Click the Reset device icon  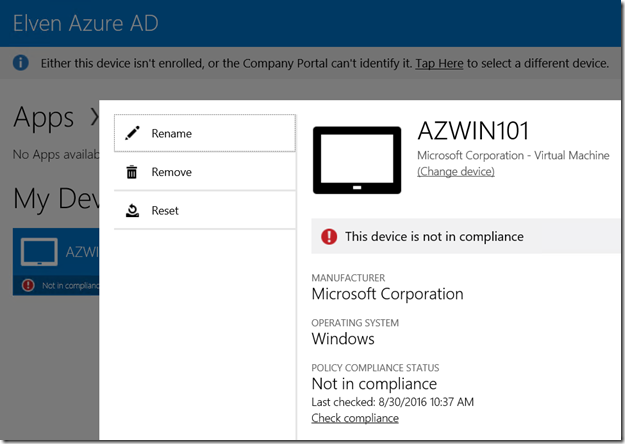(132, 210)
